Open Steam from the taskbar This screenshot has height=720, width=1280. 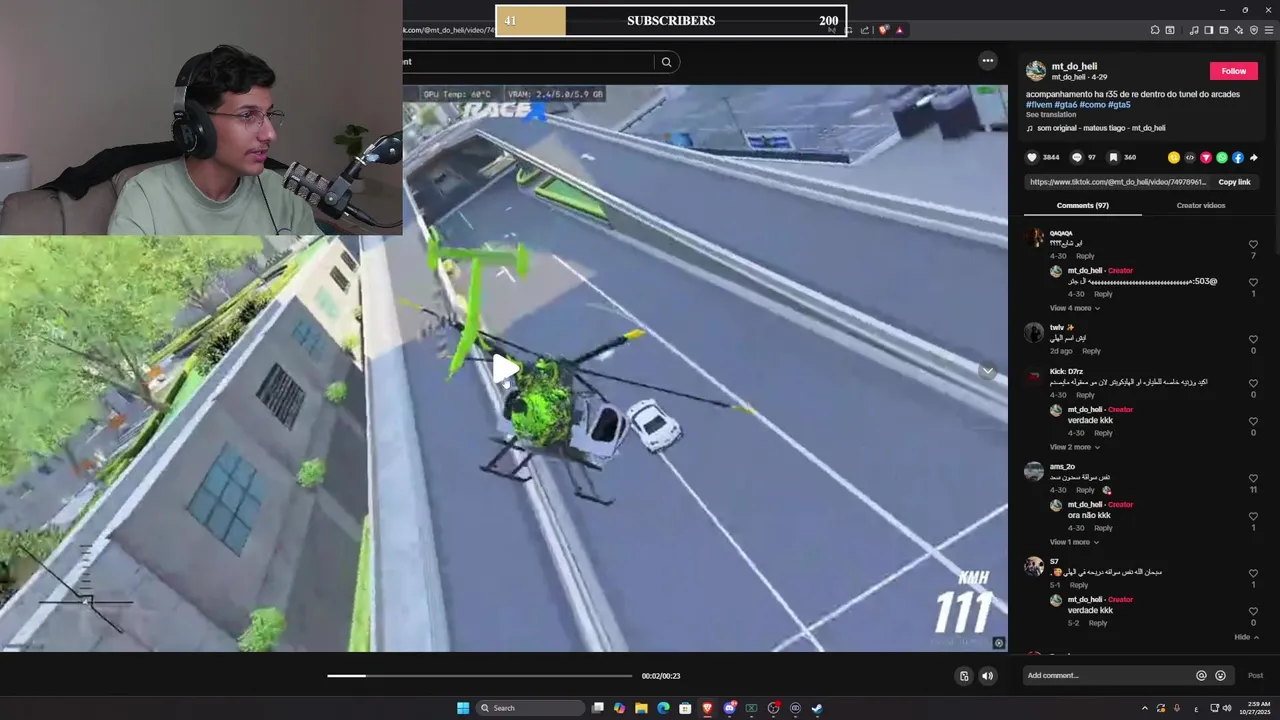coord(817,708)
